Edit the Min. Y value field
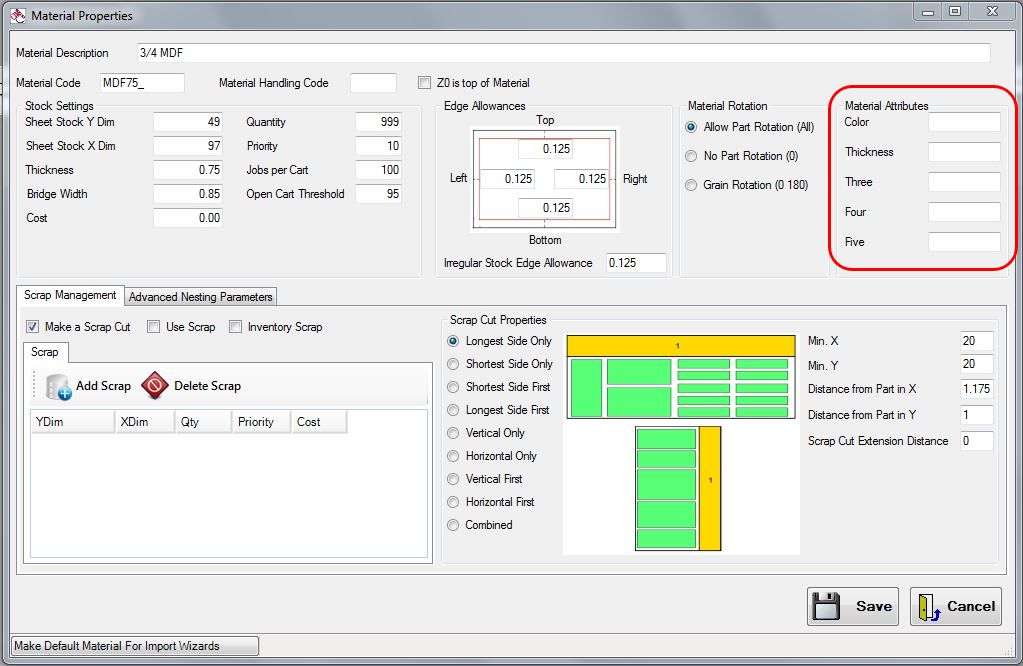Viewport: 1023px width, 666px height. [977, 364]
